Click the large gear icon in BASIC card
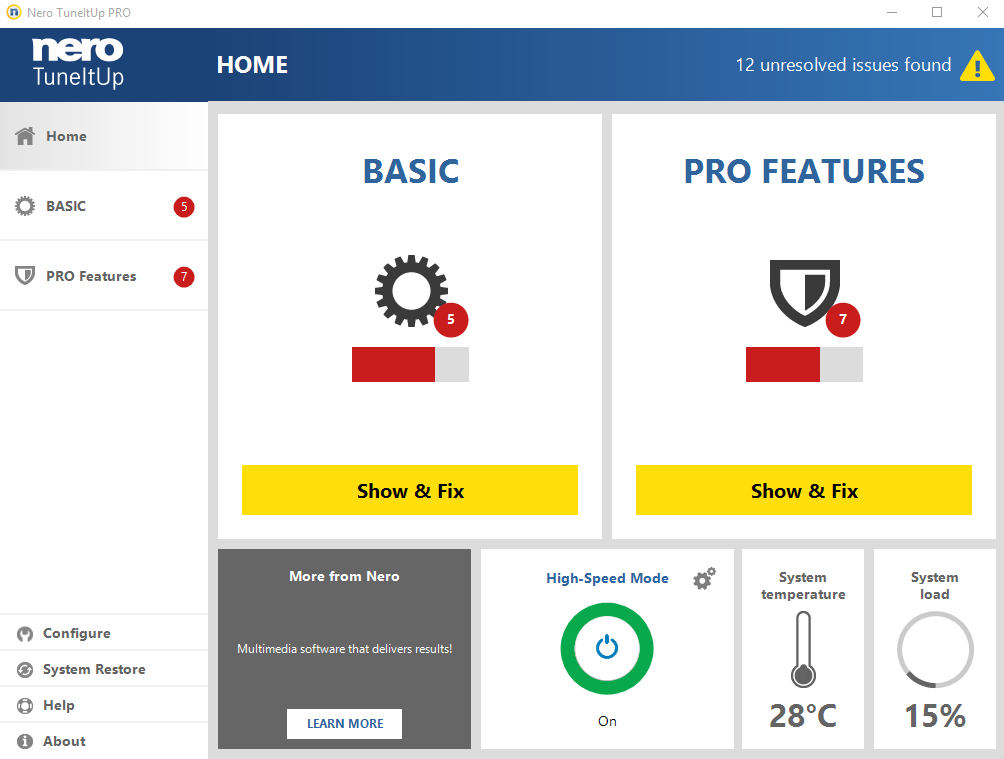Screen dimensions: 1004x759 pos(411,291)
